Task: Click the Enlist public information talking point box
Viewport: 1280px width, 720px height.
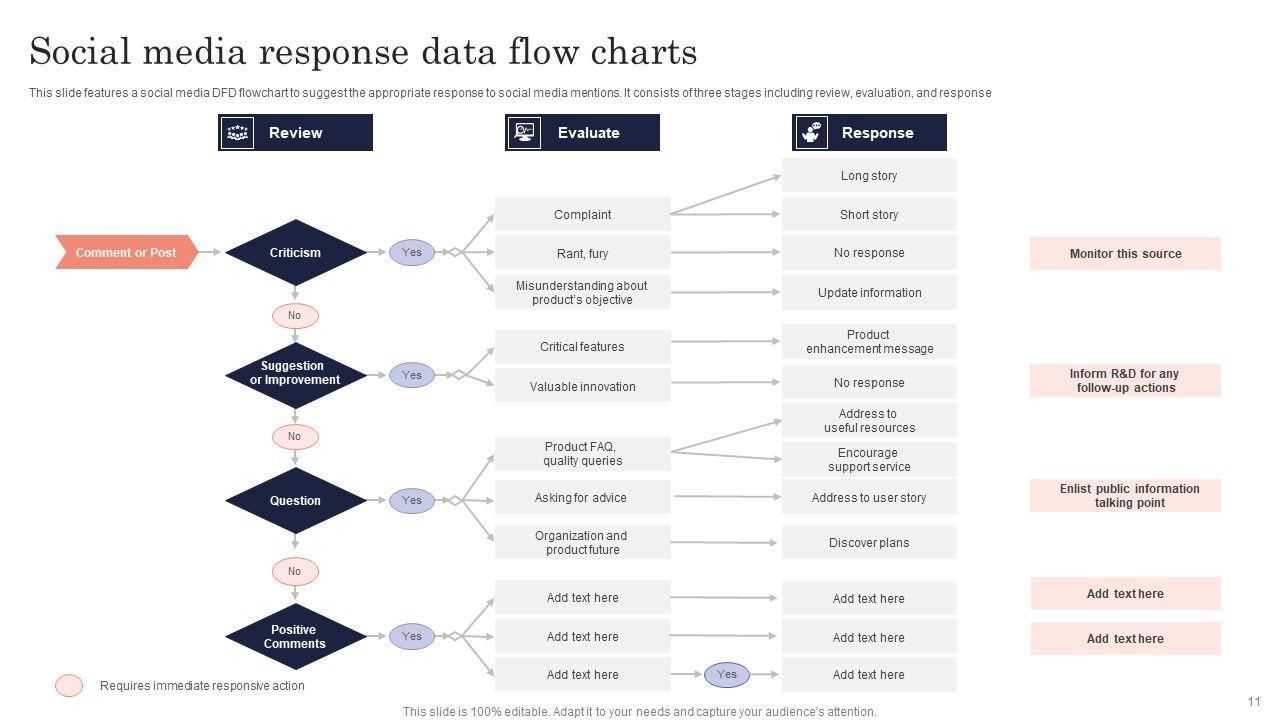Action: tap(1125, 496)
